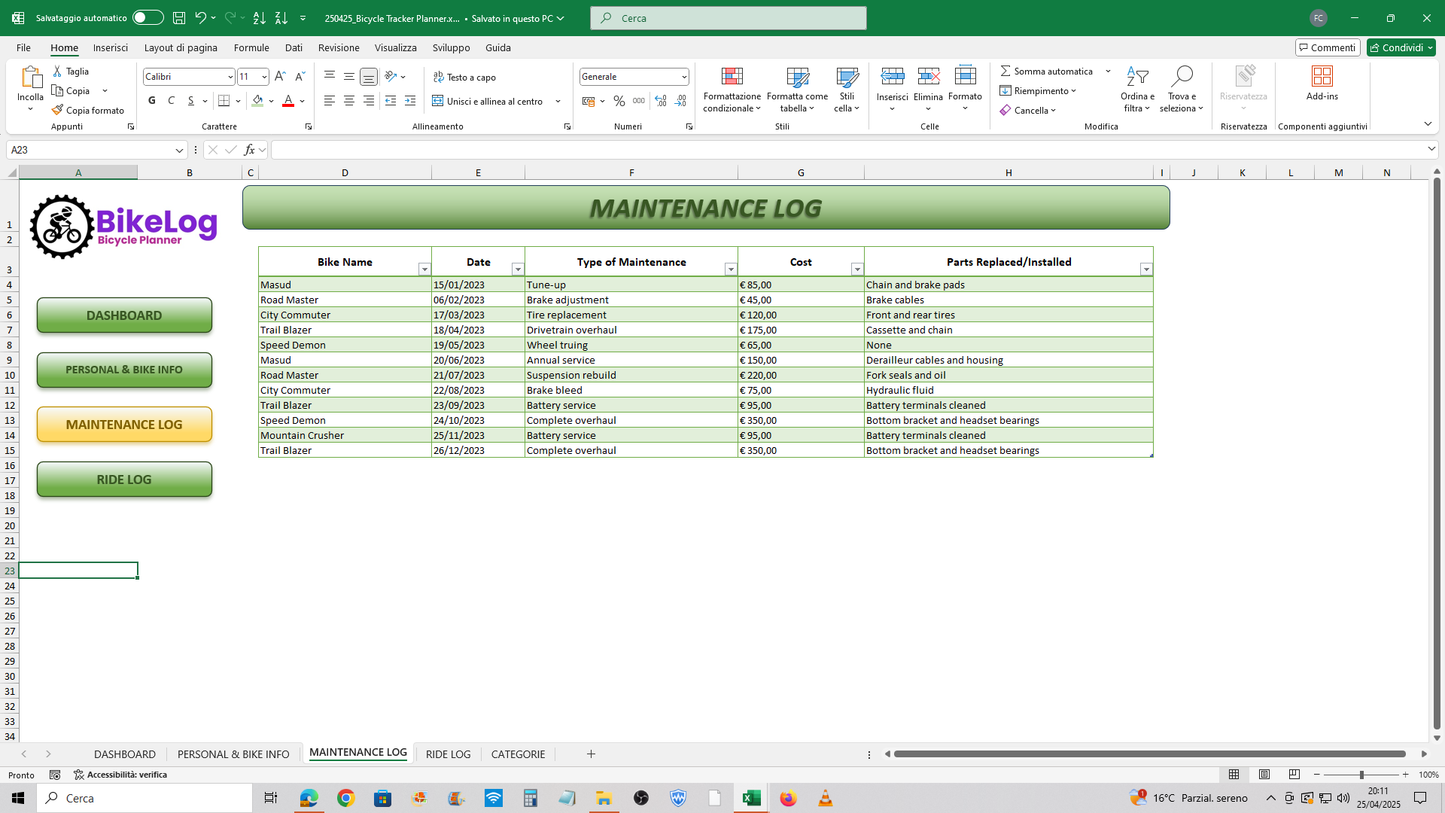The height and width of the screenshot is (813, 1445).
Task: Increase font size with the larger A icon
Action: [x=280, y=77]
